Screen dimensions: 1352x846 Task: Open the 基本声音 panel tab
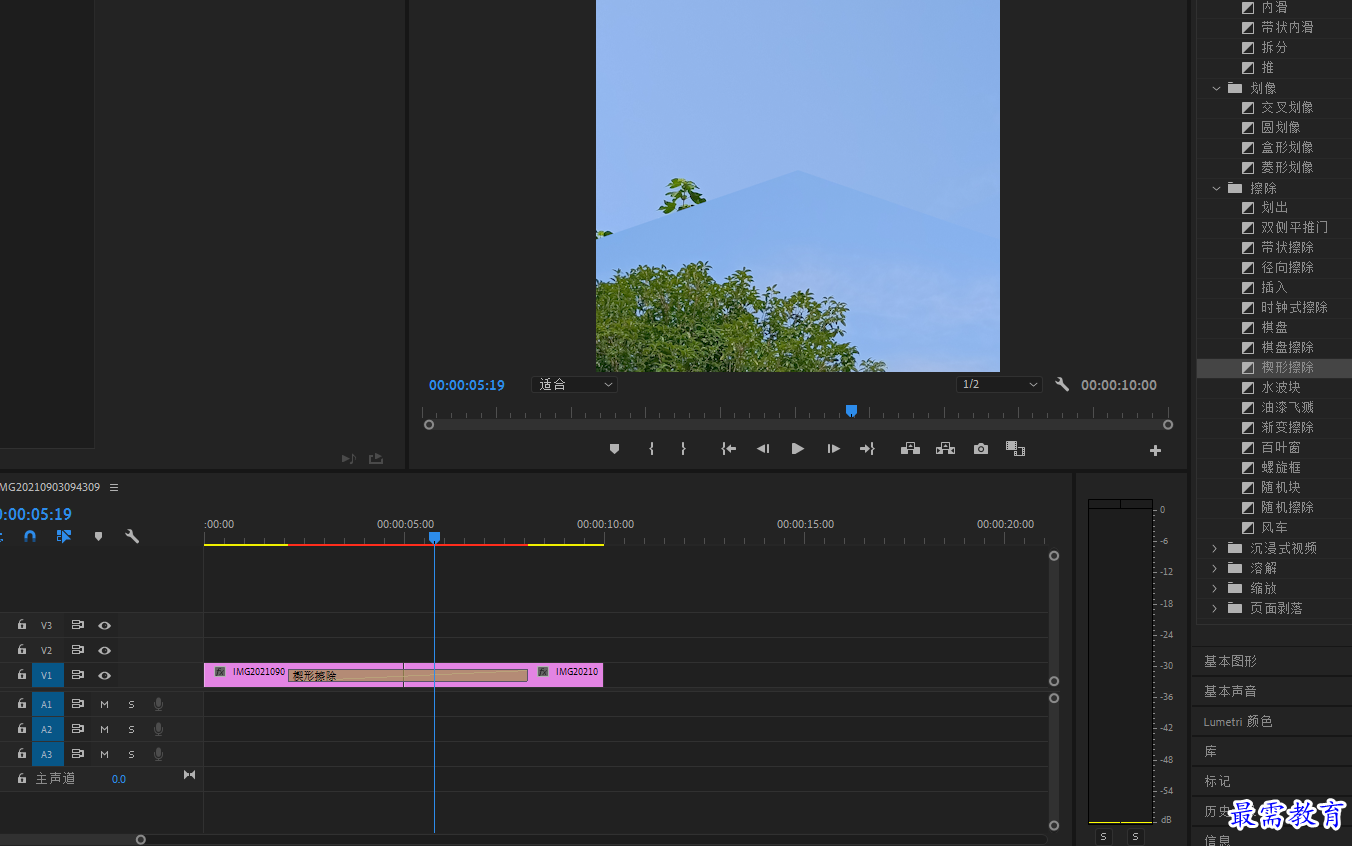point(1230,691)
